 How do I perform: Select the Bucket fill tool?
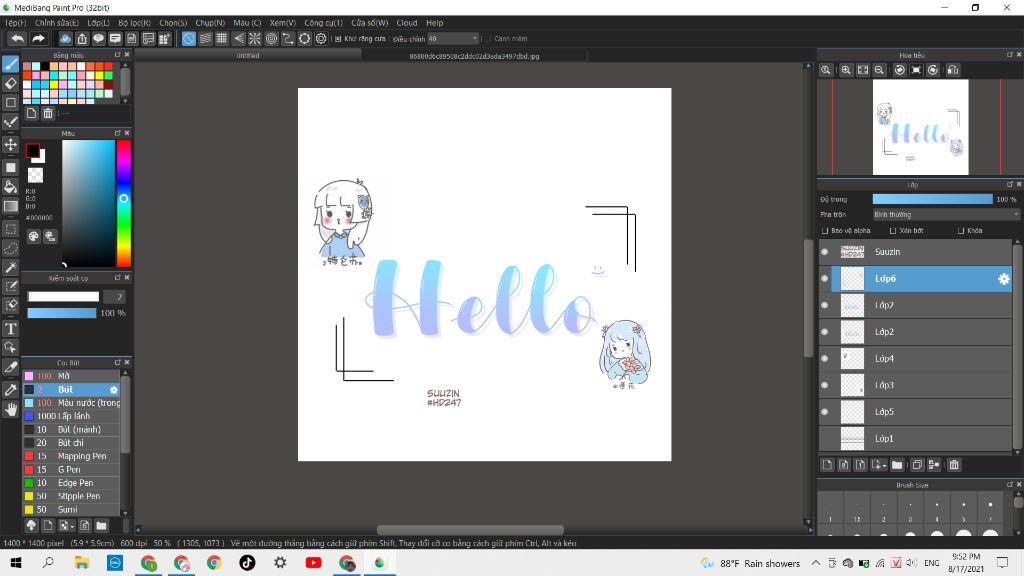[10, 187]
